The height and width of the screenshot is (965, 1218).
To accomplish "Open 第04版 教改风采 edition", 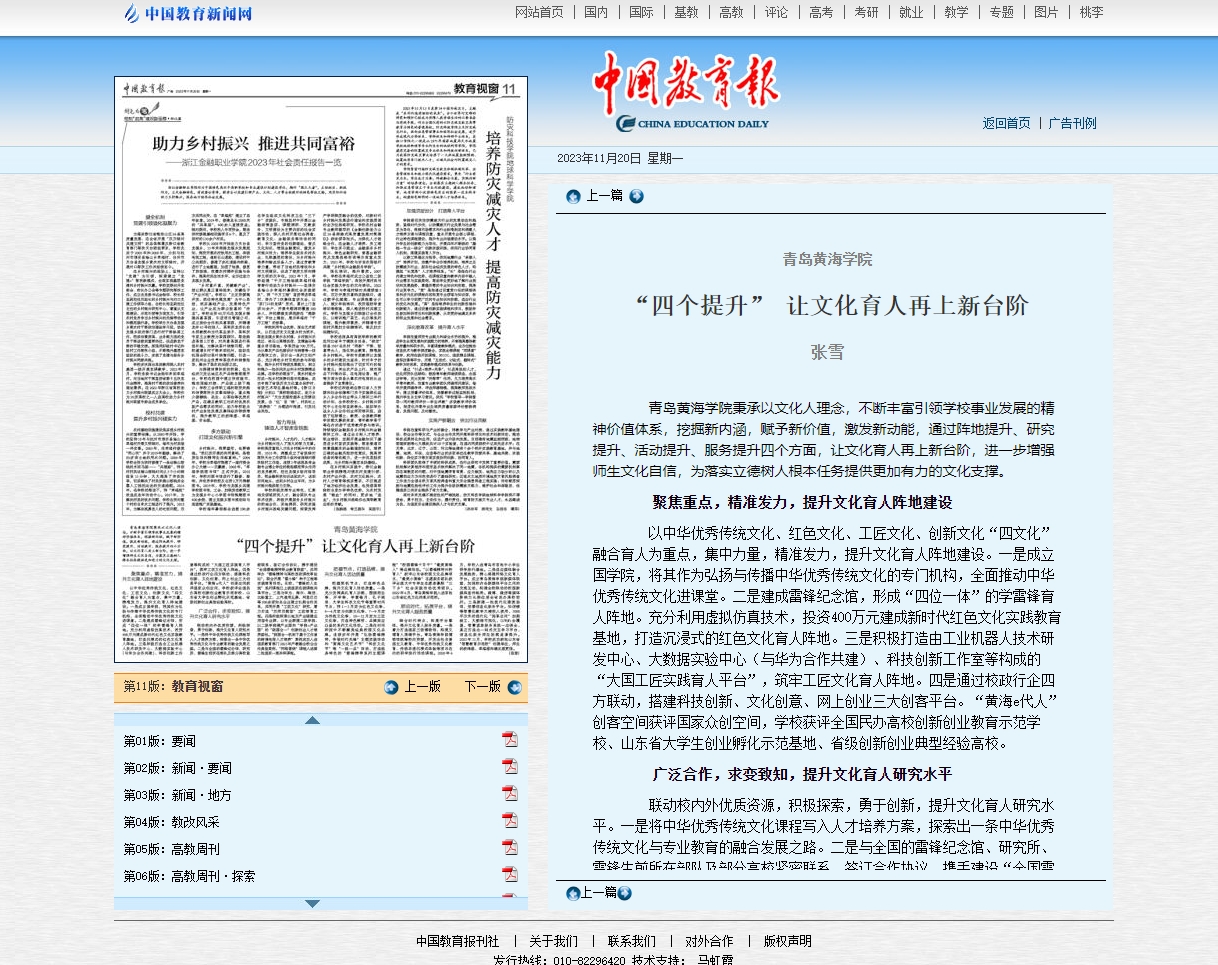I will tap(171, 822).
